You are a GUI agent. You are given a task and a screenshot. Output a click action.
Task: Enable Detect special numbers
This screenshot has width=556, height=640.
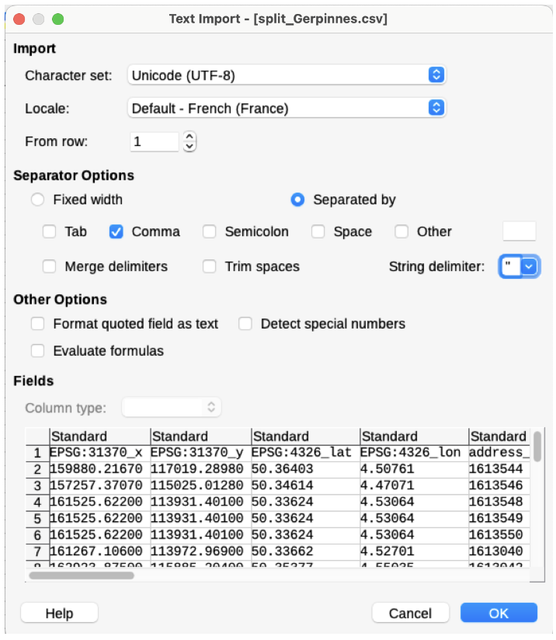245,324
